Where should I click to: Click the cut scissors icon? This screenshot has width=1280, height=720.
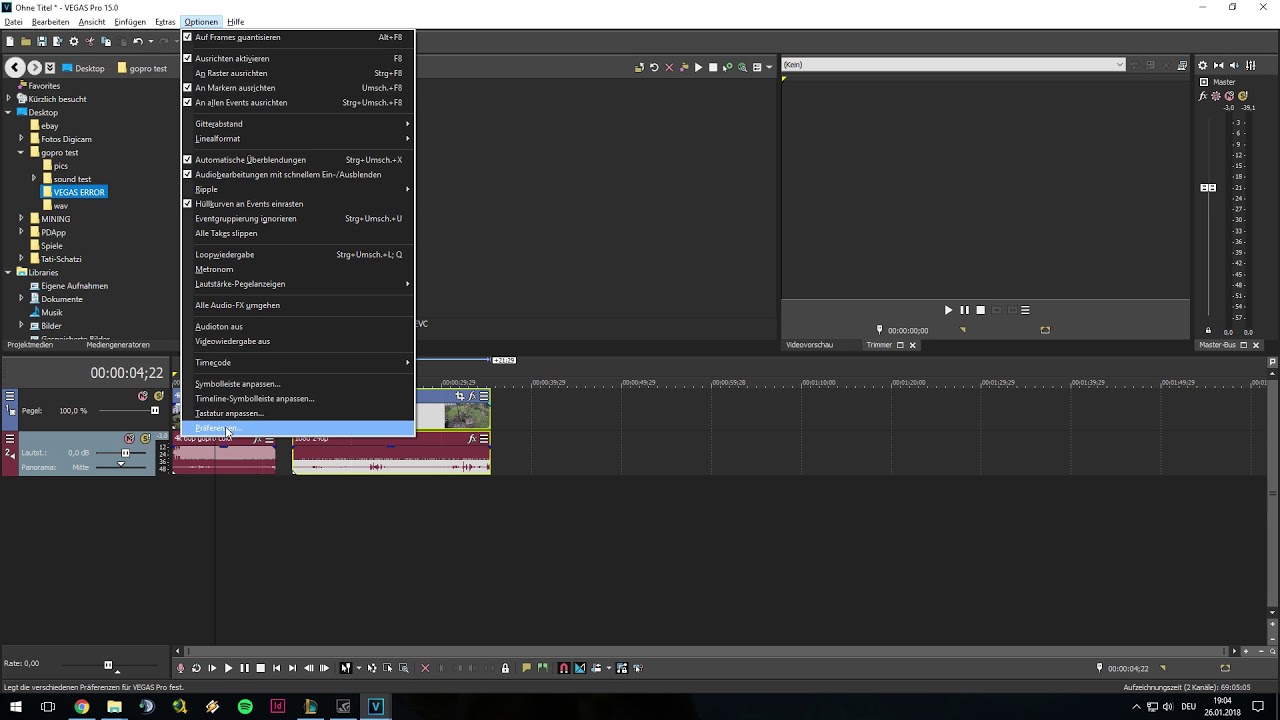click(x=90, y=41)
